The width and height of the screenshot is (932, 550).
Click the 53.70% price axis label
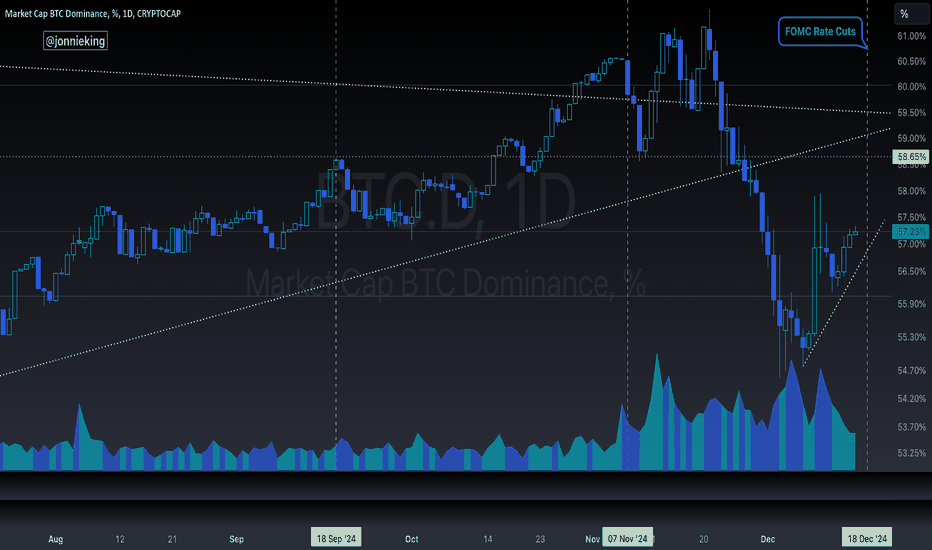[x=911, y=427]
